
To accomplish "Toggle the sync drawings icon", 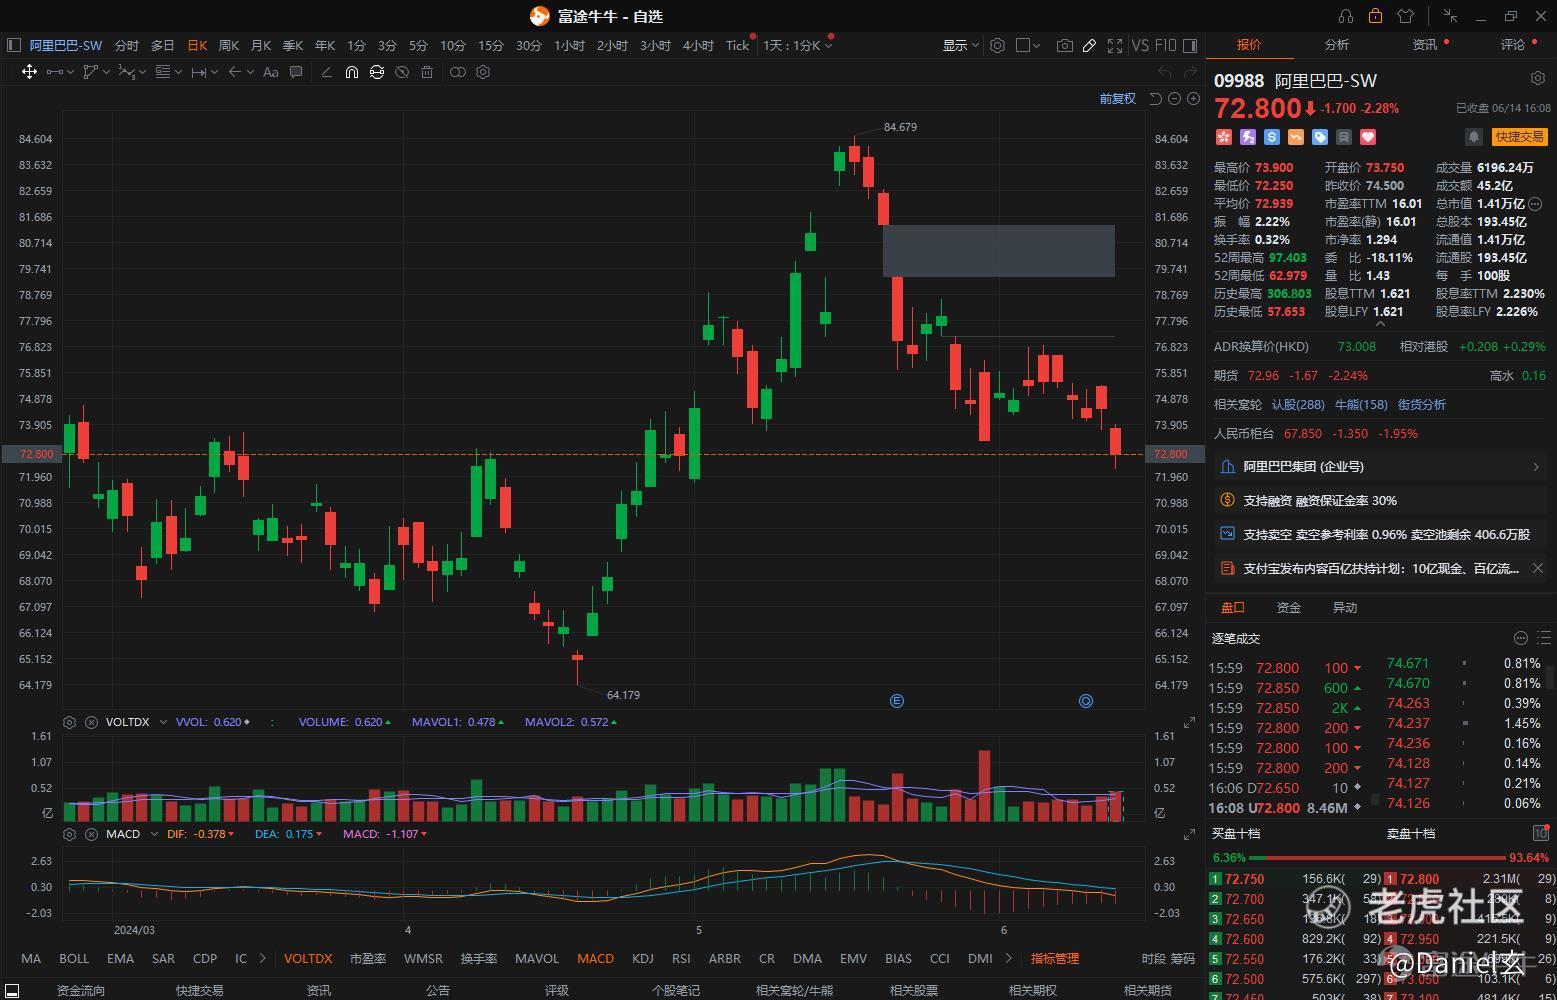I will (x=376, y=72).
